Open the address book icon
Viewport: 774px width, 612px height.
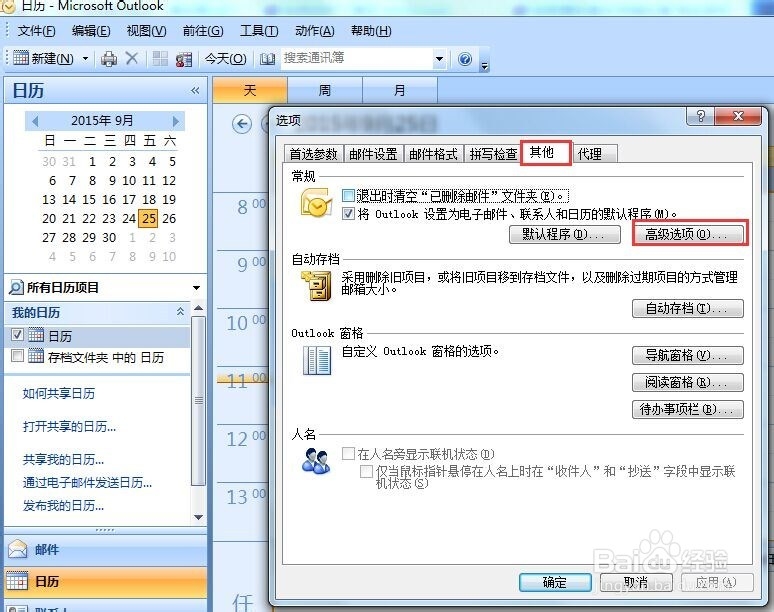coord(267,59)
